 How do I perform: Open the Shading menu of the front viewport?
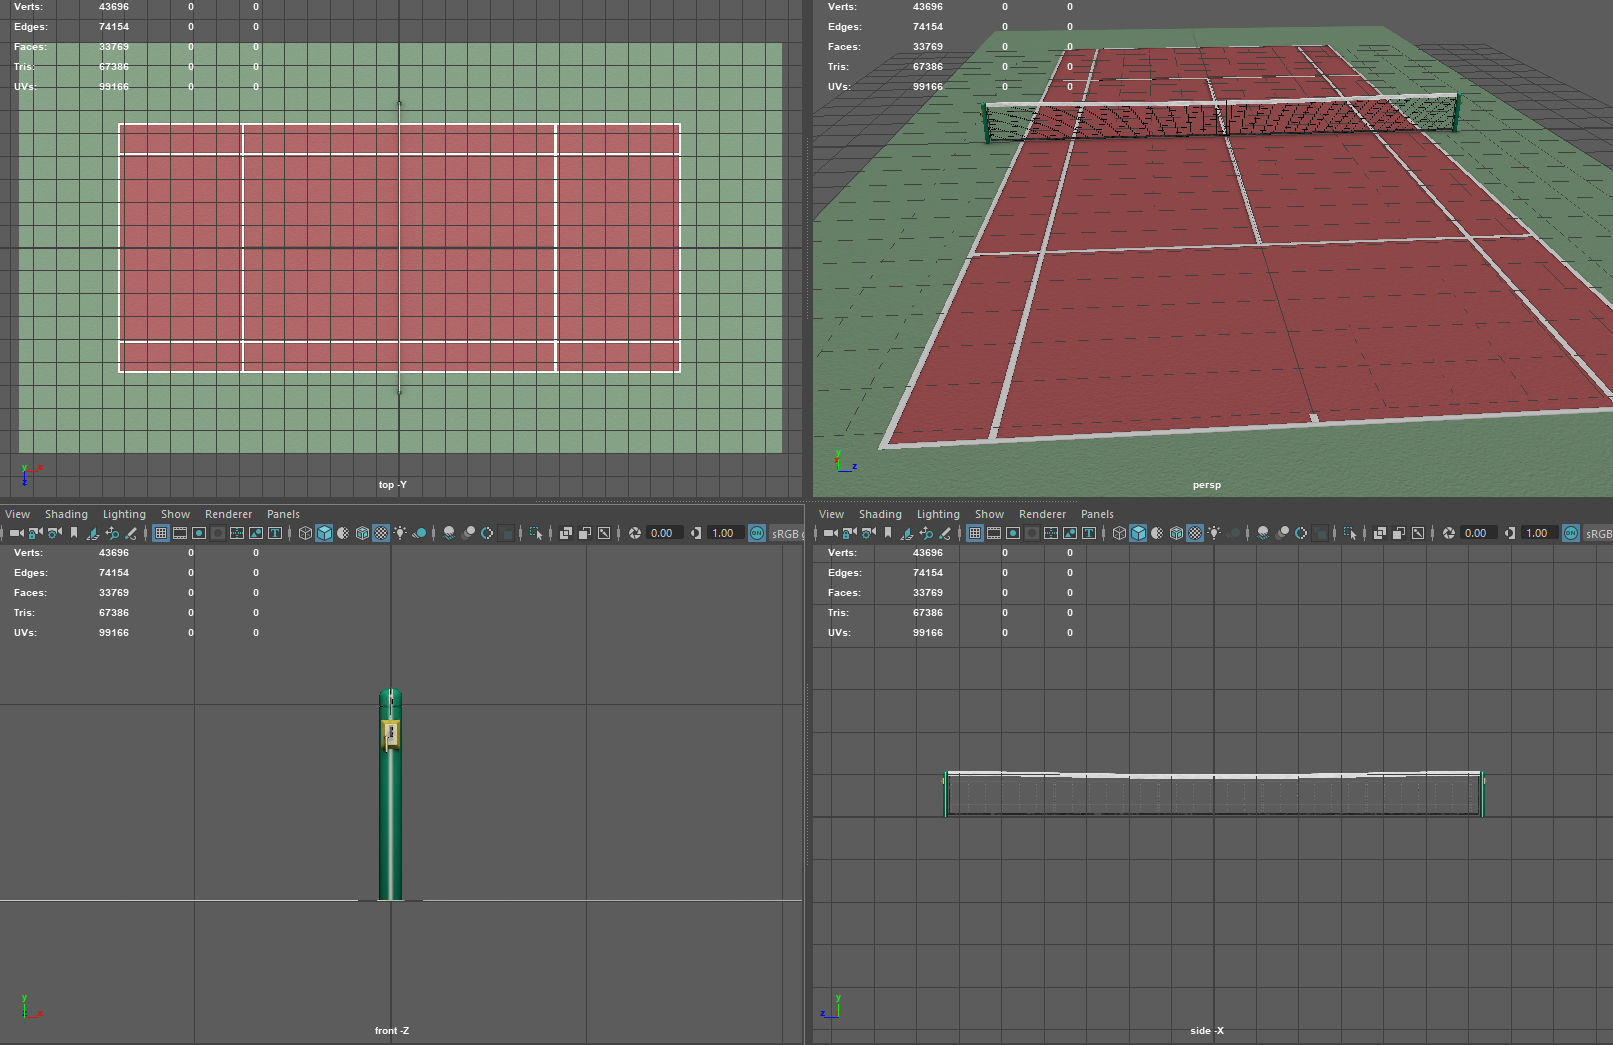pyautogui.click(x=66, y=513)
